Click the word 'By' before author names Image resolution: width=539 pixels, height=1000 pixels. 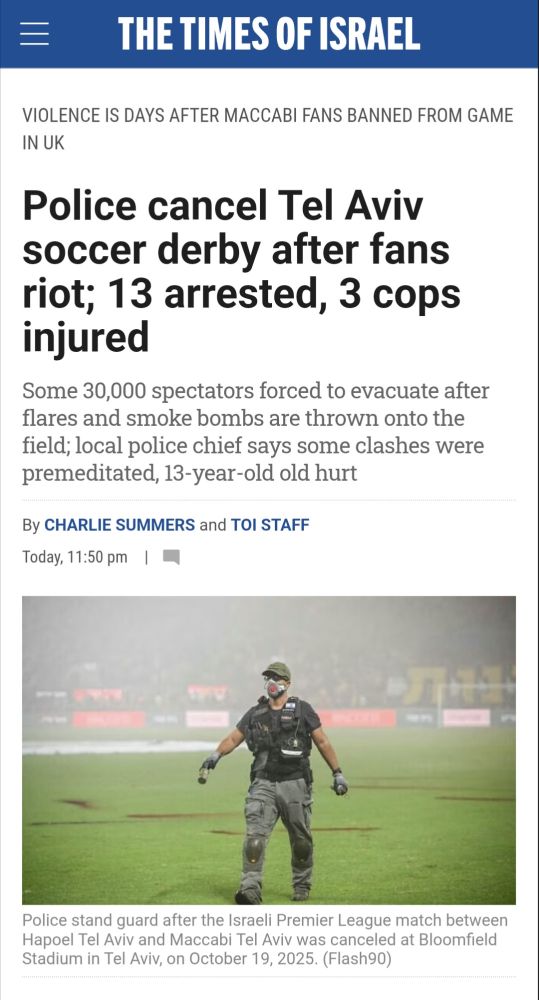(x=31, y=526)
